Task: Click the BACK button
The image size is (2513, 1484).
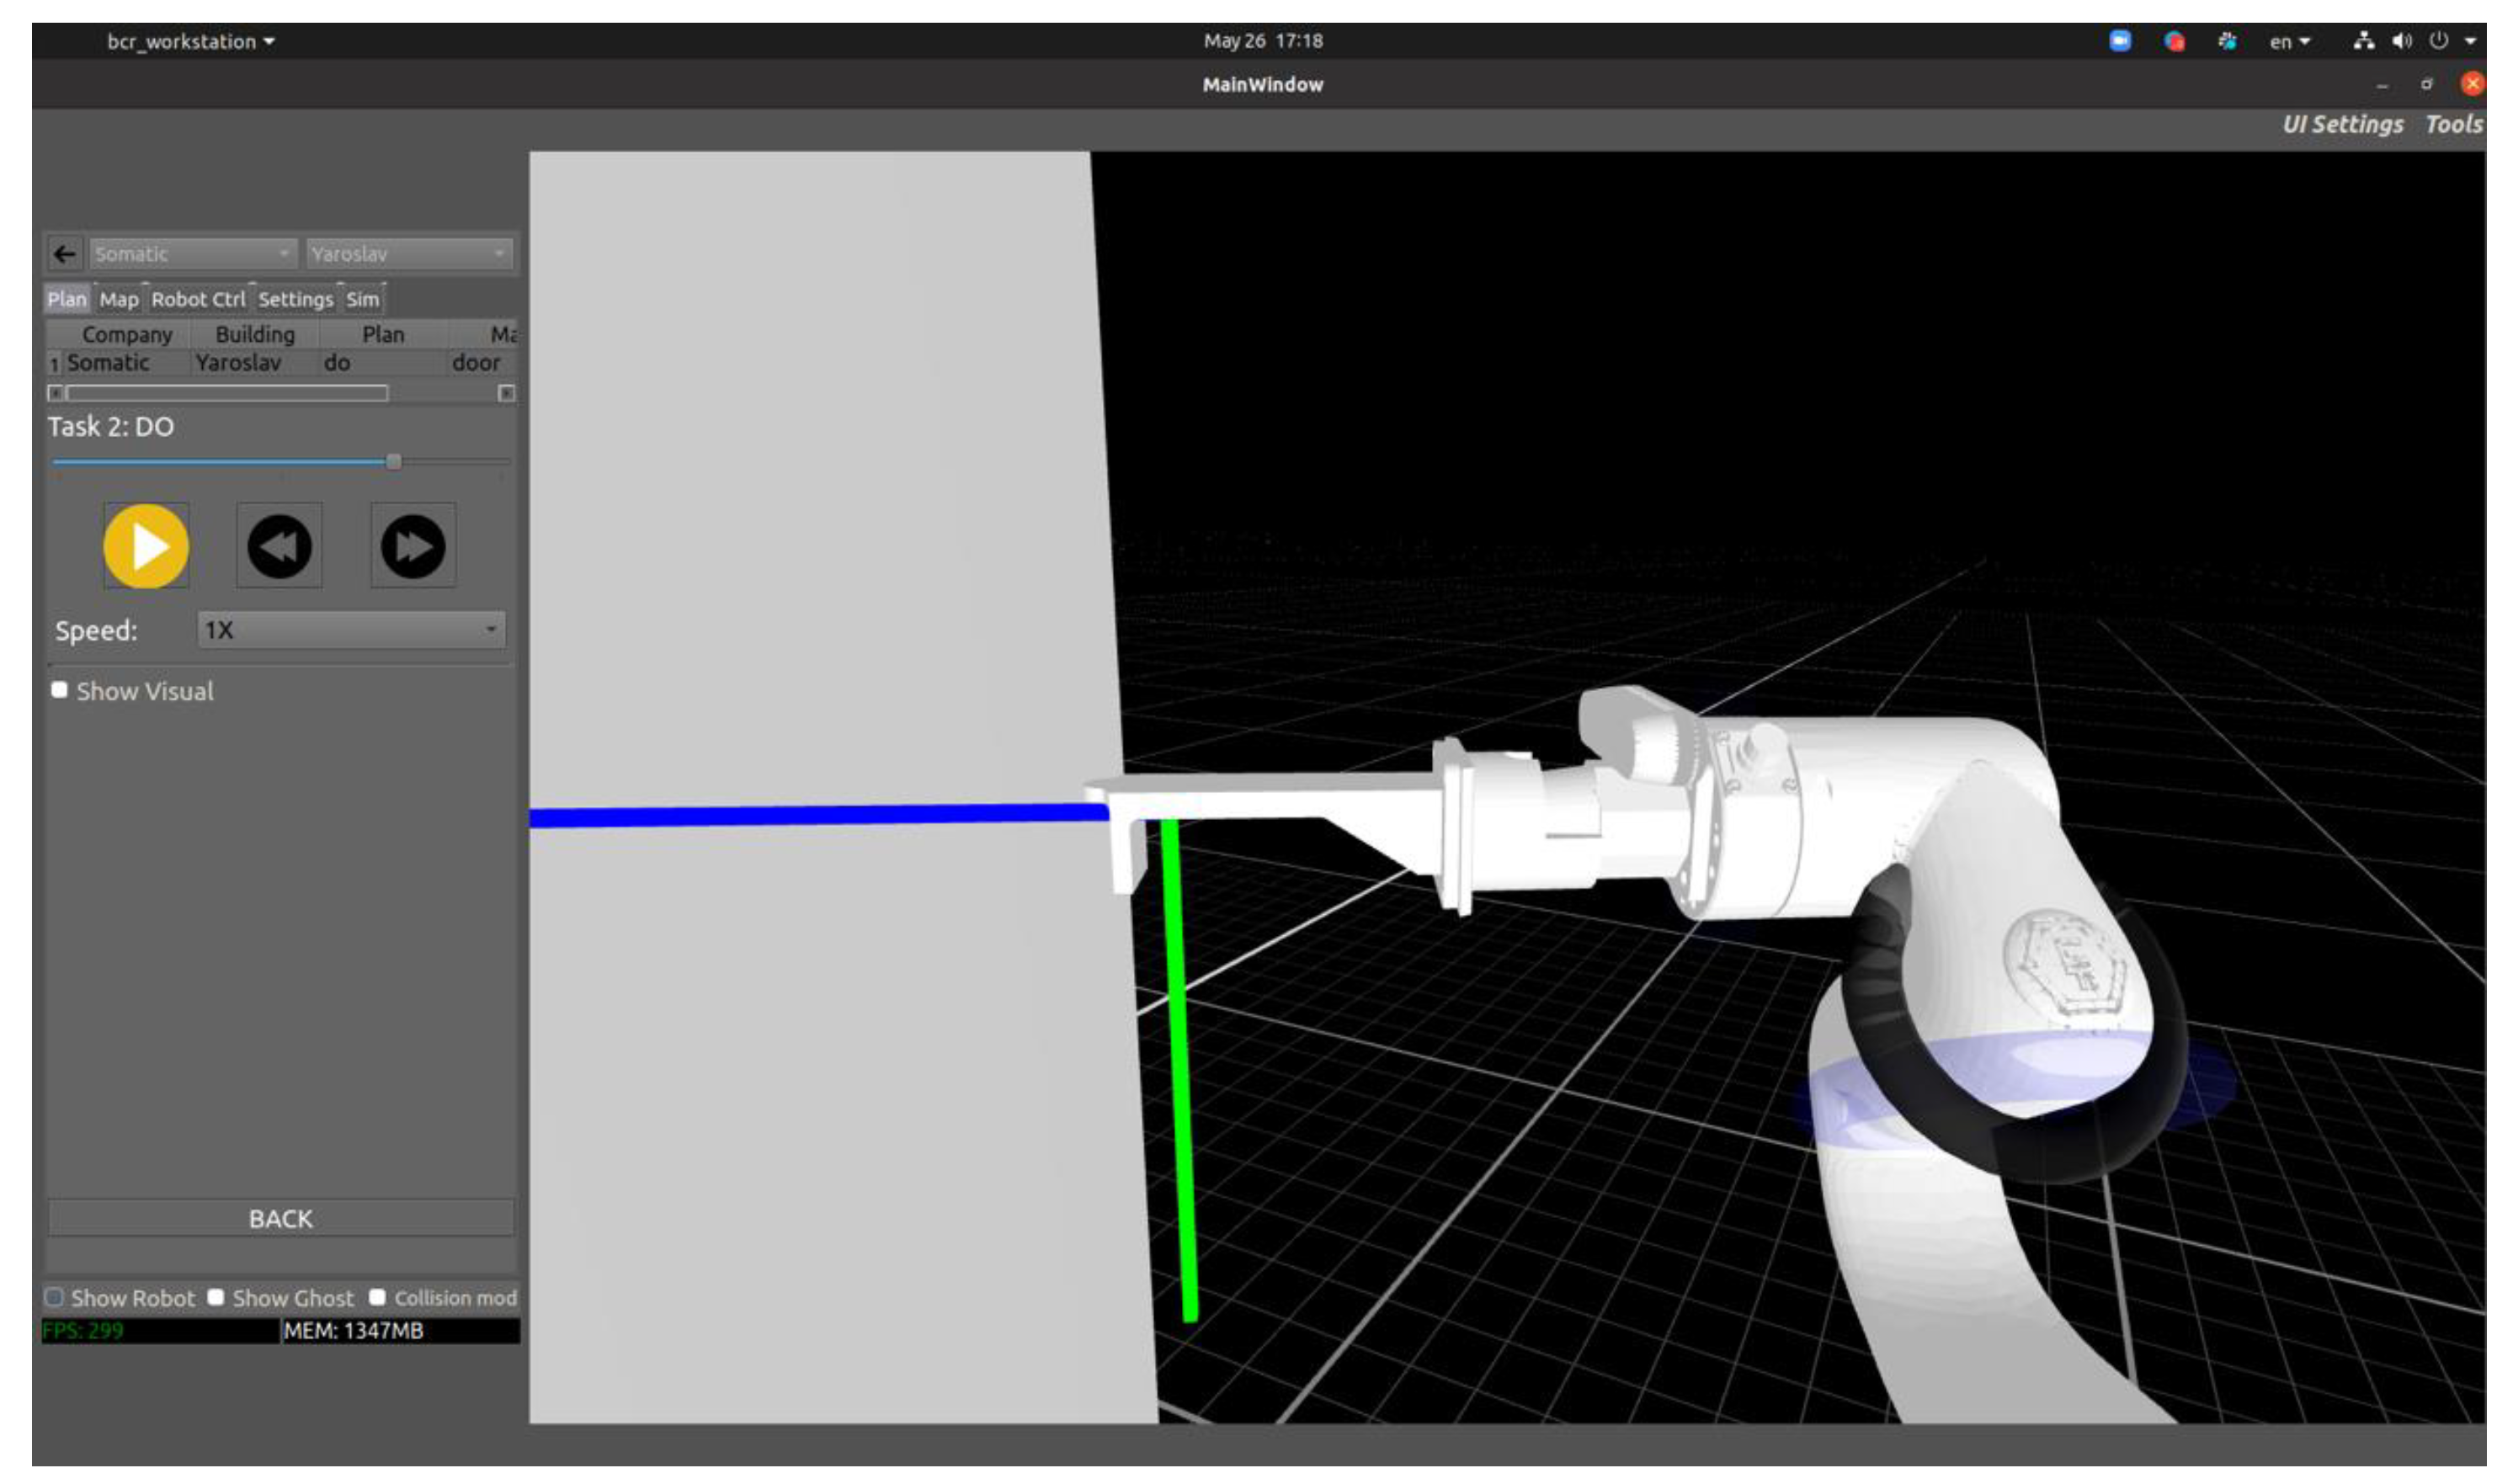Action: click(281, 1218)
